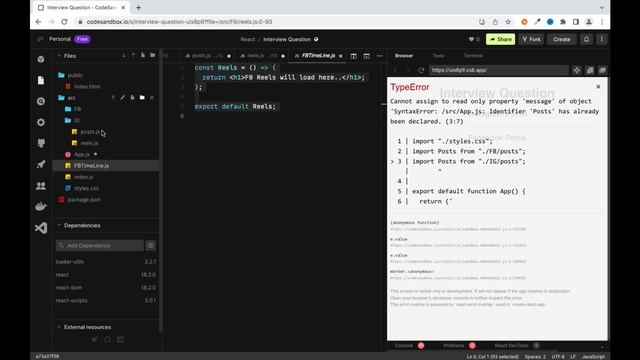Screen dimensions: 640x360
Task: Open the Docker whale icon in the sidebar
Action: click(41, 207)
